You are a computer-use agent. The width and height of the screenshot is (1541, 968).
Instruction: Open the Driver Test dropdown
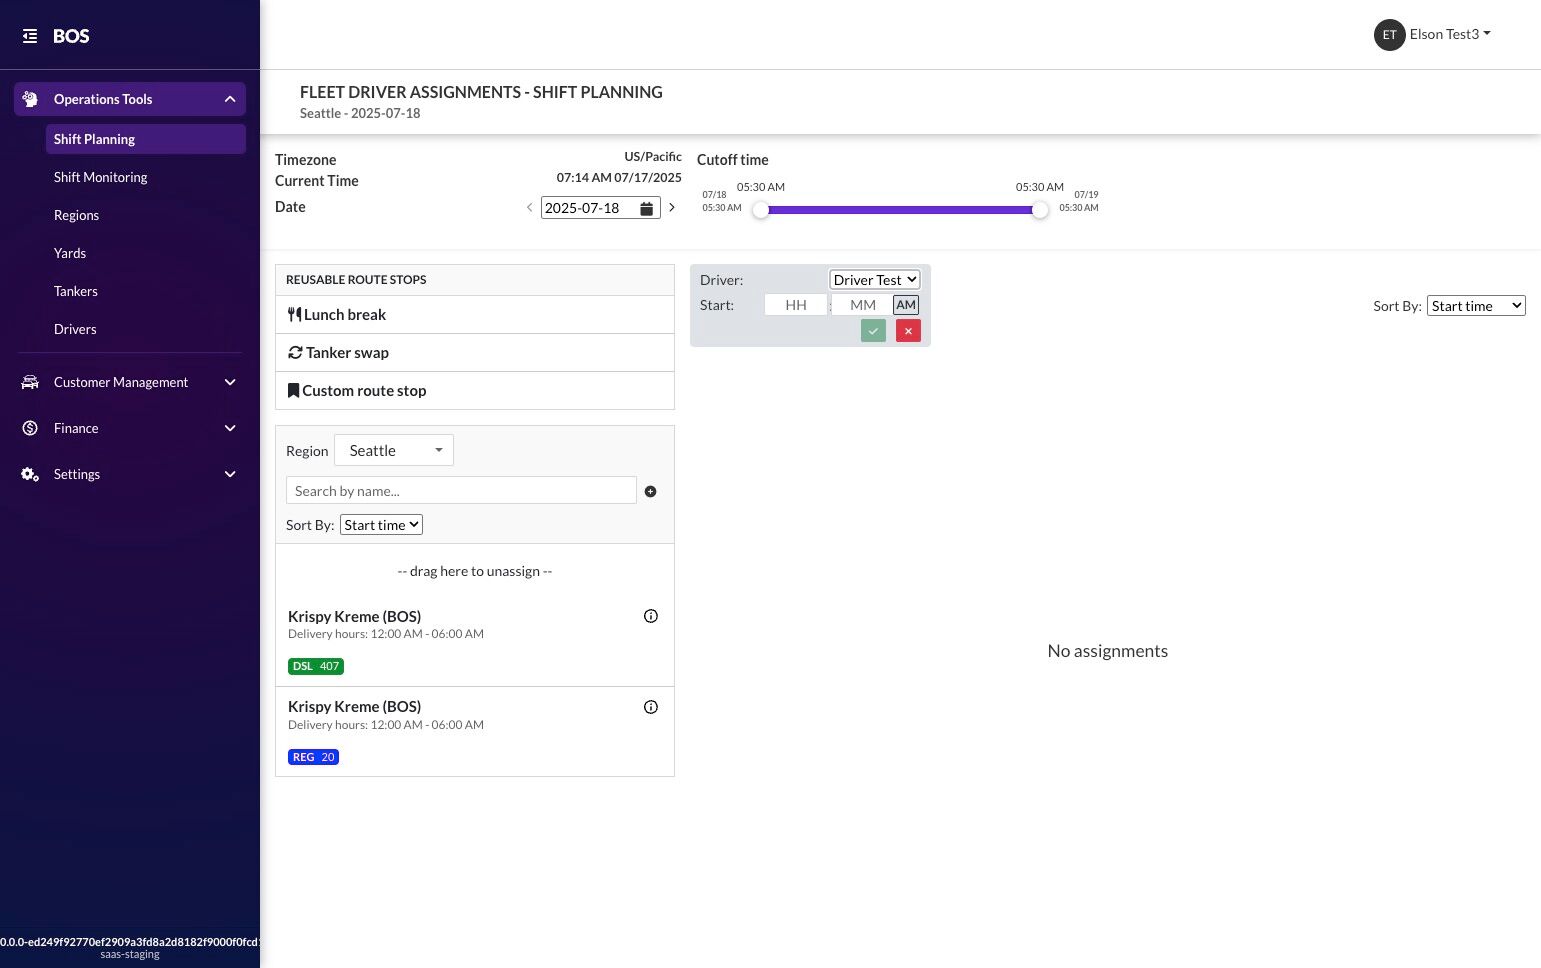tap(875, 280)
